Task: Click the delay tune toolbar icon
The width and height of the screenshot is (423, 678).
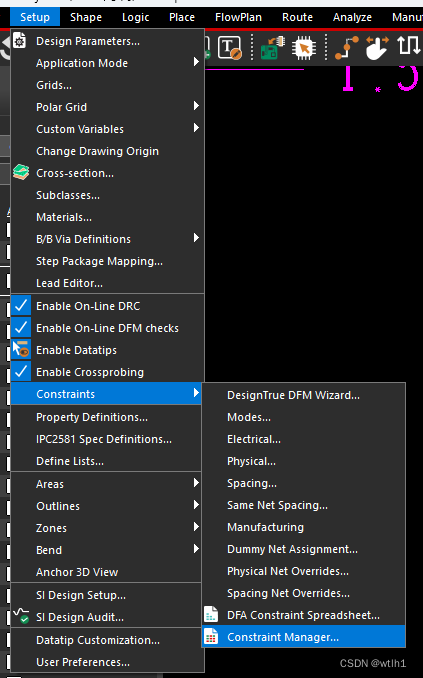Action: (x=408, y=48)
